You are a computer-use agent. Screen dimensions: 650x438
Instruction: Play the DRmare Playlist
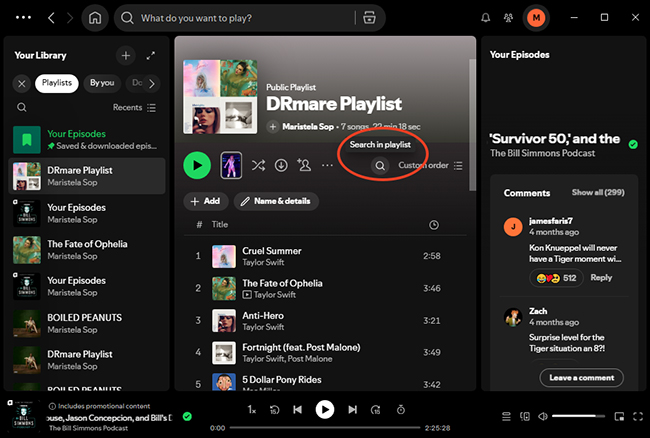click(x=197, y=165)
